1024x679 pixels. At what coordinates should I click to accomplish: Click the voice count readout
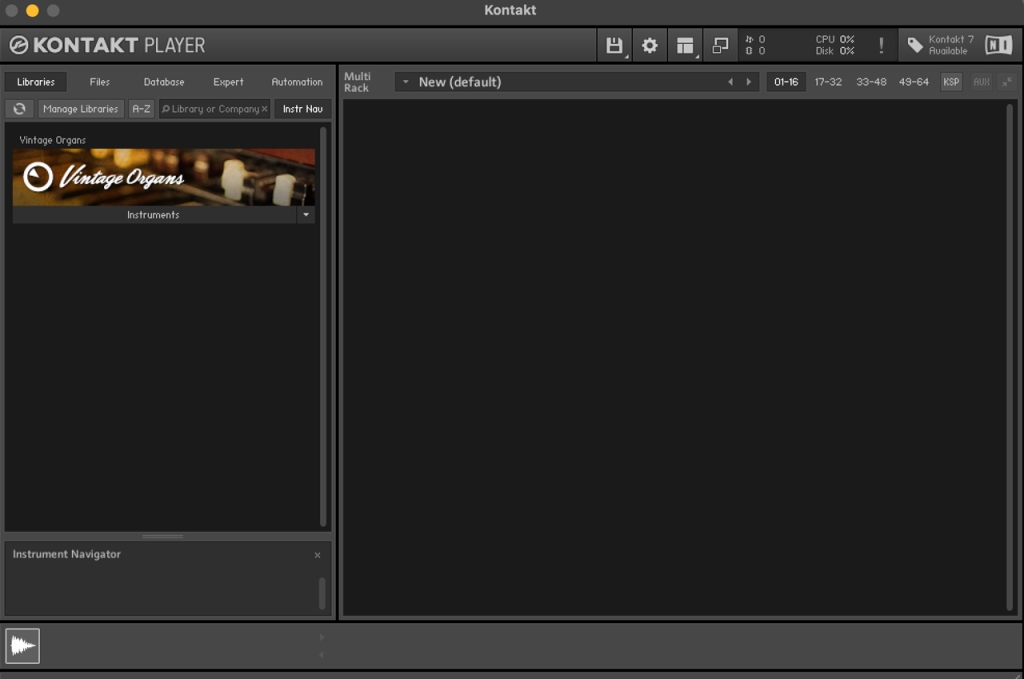[755, 39]
